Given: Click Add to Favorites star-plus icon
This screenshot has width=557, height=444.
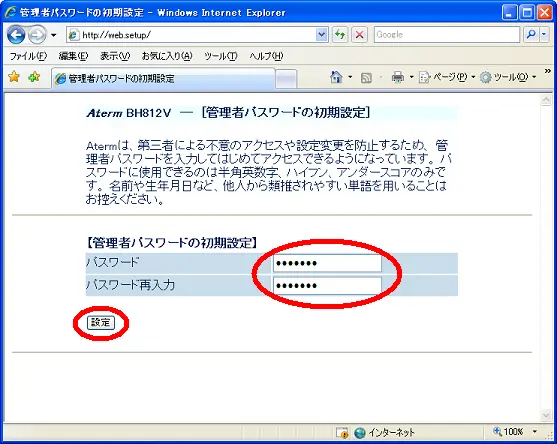Looking at the screenshot, I should pos(34,76).
